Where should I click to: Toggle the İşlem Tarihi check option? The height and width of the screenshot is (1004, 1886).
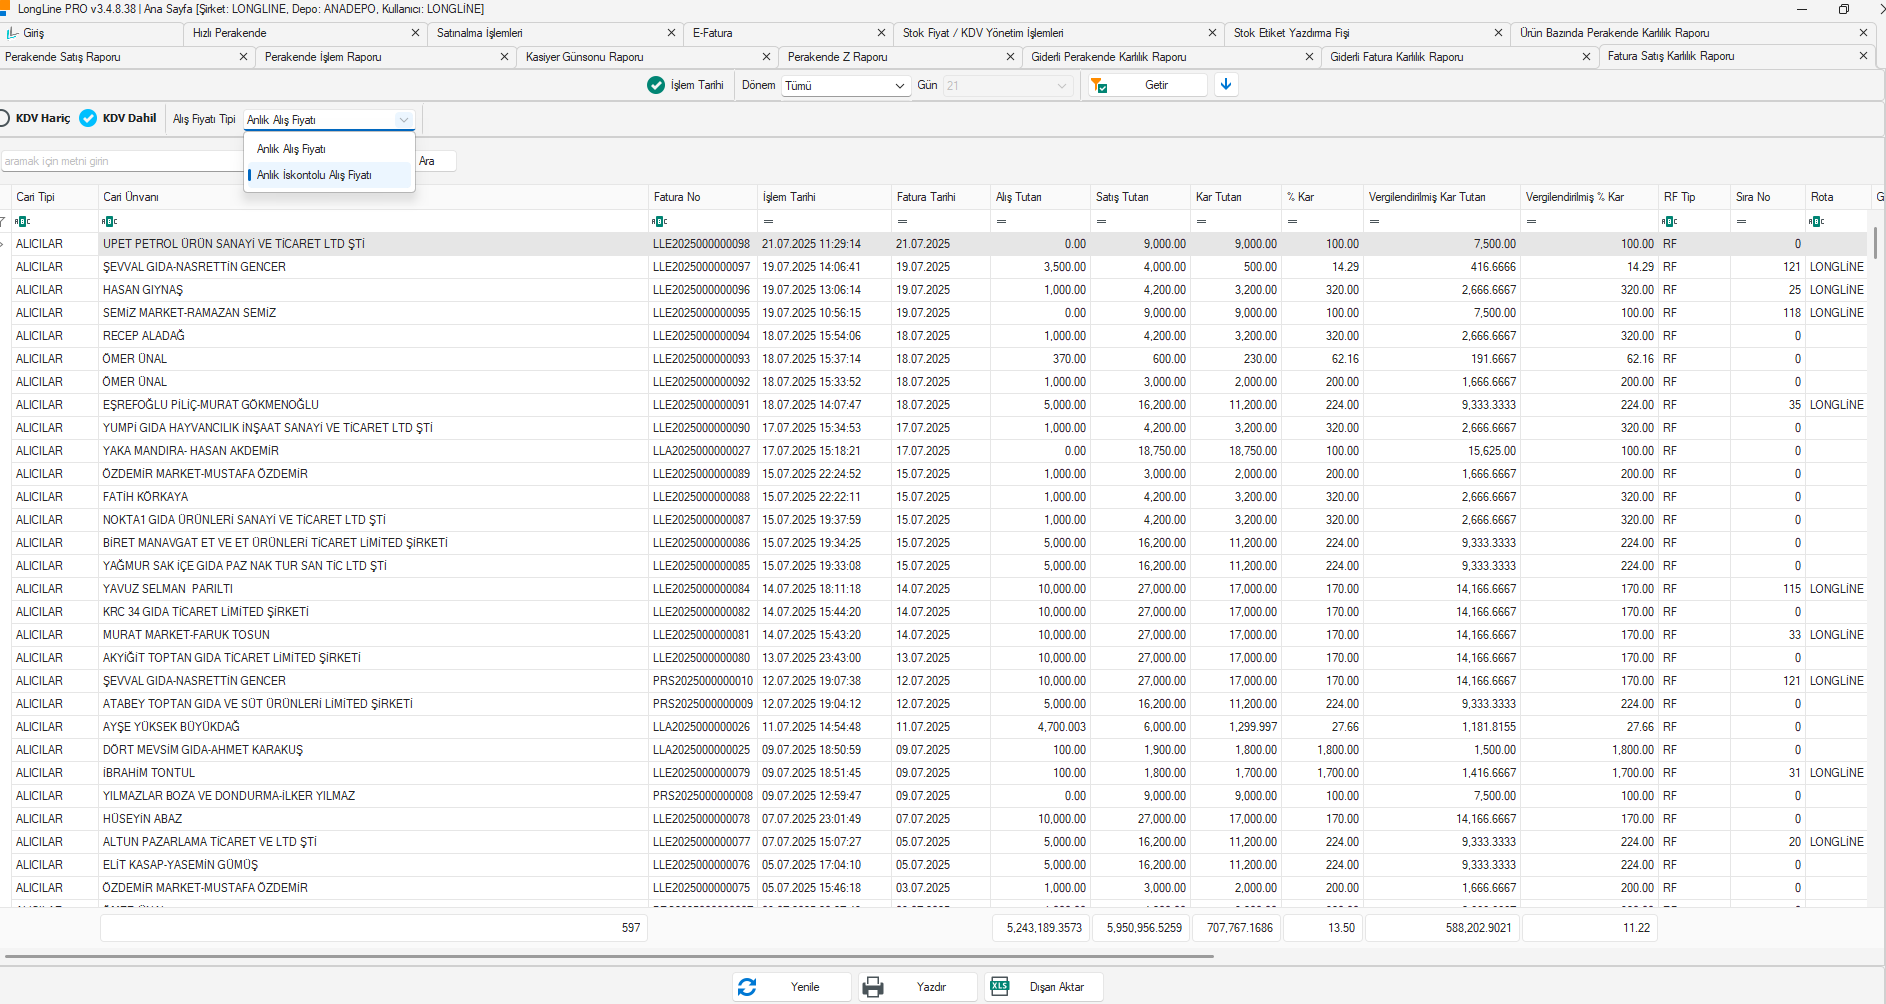[x=656, y=85]
